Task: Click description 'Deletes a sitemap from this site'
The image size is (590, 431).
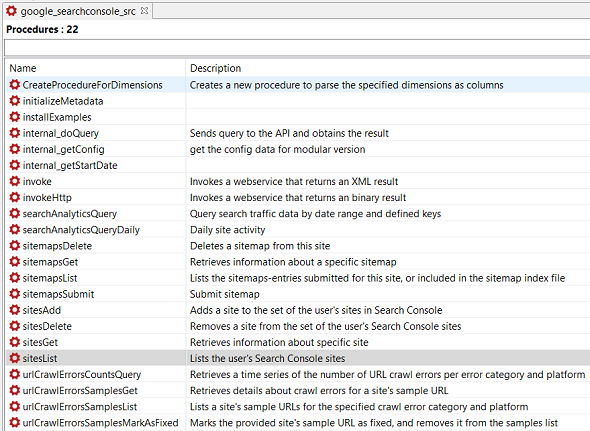Action: (x=260, y=246)
